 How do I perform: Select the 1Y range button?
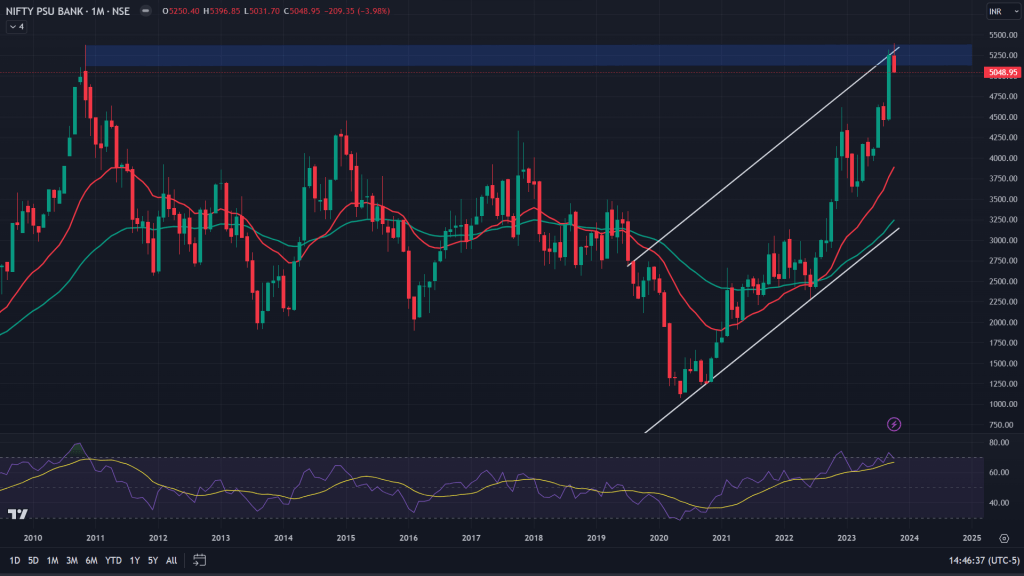click(135, 560)
